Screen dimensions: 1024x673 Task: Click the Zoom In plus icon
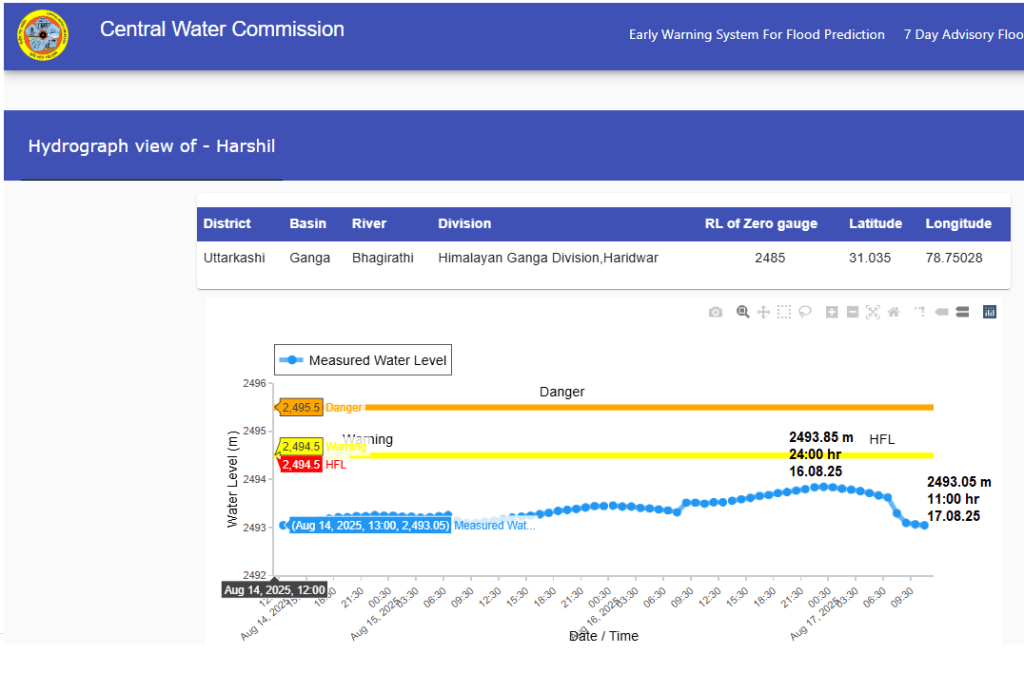click(832, 313)
